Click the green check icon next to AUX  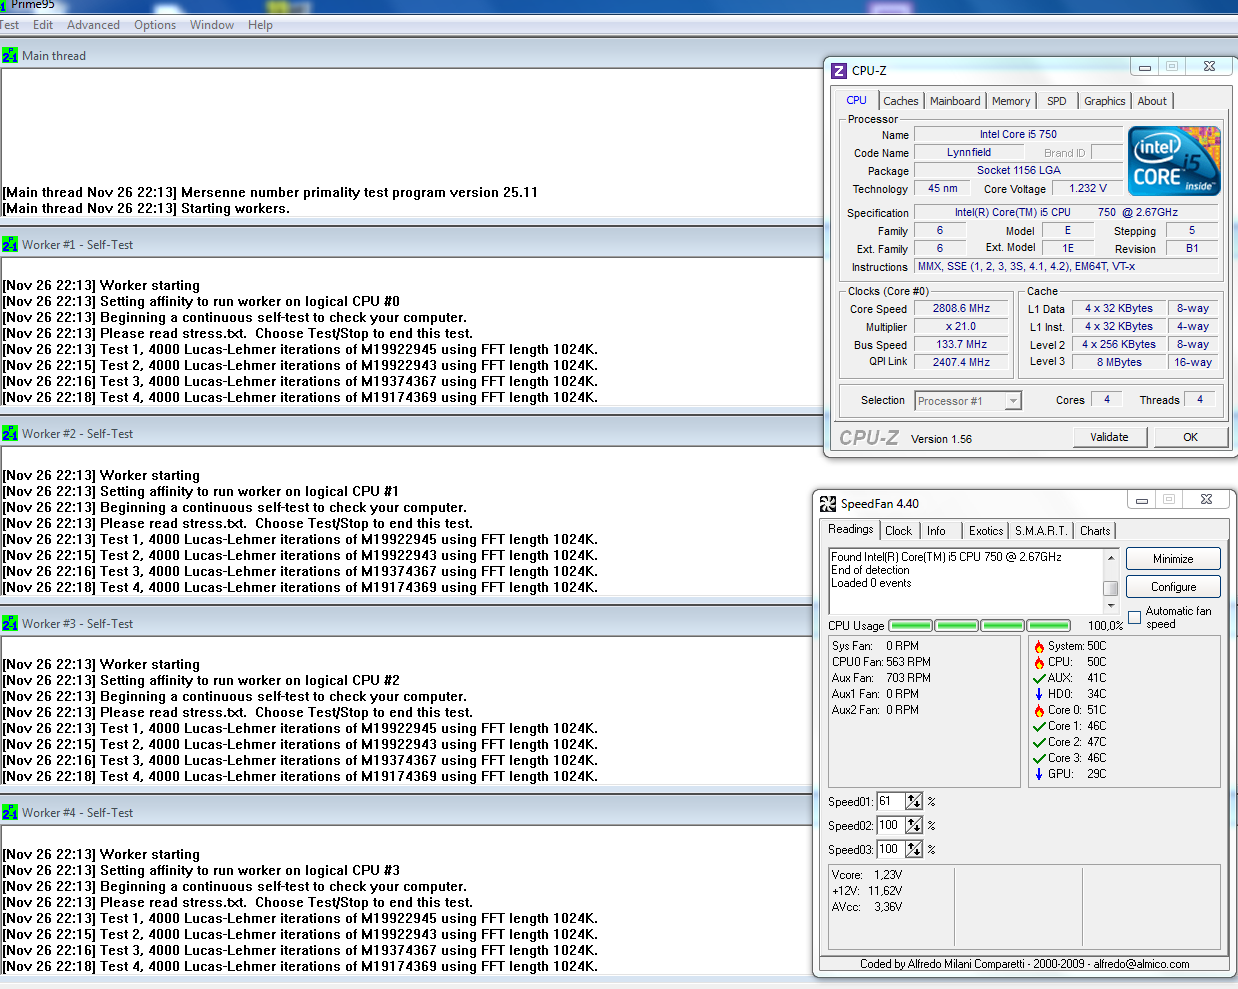(x=1039, y=678)
